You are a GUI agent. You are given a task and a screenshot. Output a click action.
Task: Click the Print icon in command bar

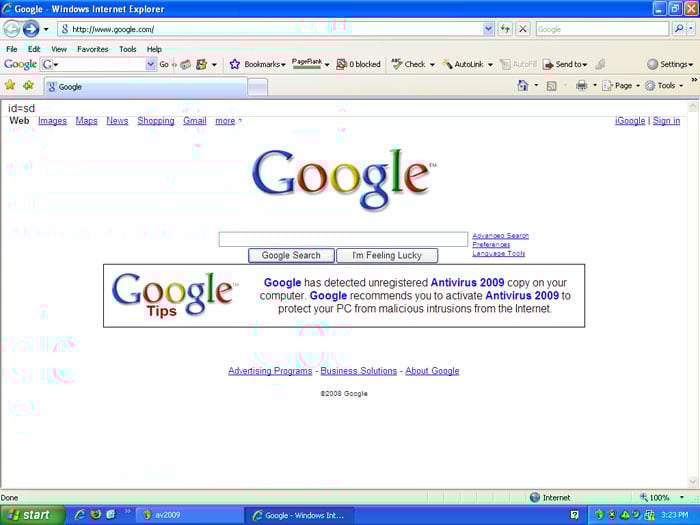click(x=581, y=85)
